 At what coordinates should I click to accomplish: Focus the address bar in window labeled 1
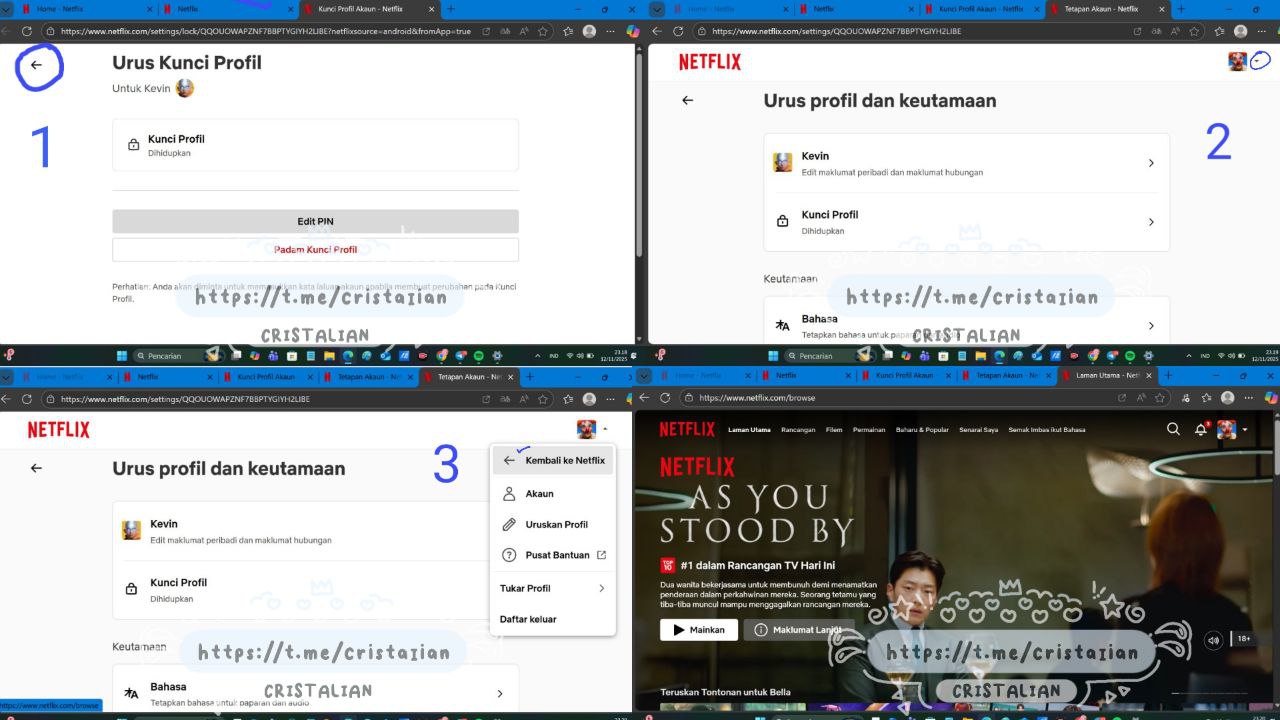coord(265,31)
